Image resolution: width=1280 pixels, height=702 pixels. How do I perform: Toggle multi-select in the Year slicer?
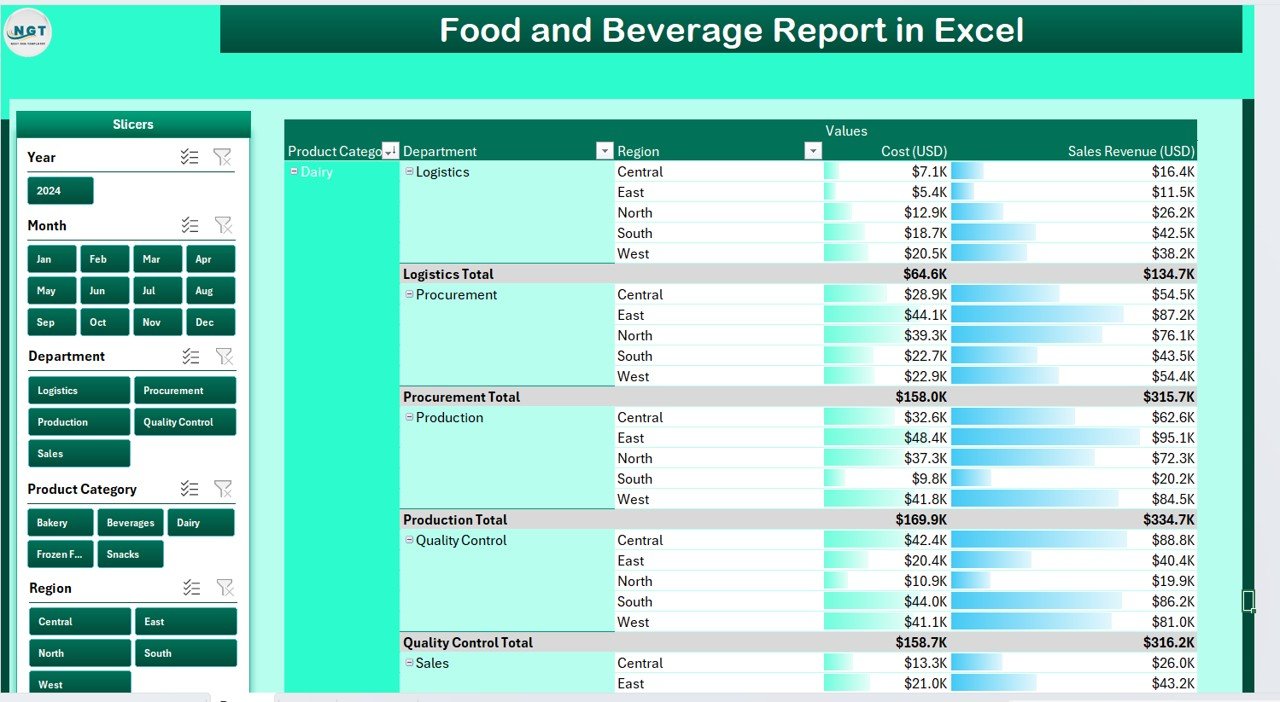189,157
